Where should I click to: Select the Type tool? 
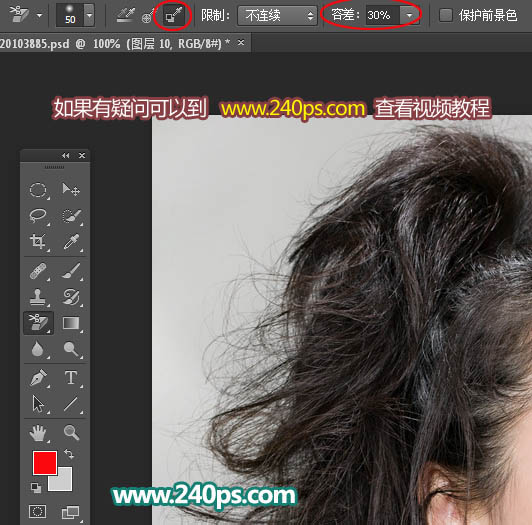pyautogui.click(x=71, y=378)
